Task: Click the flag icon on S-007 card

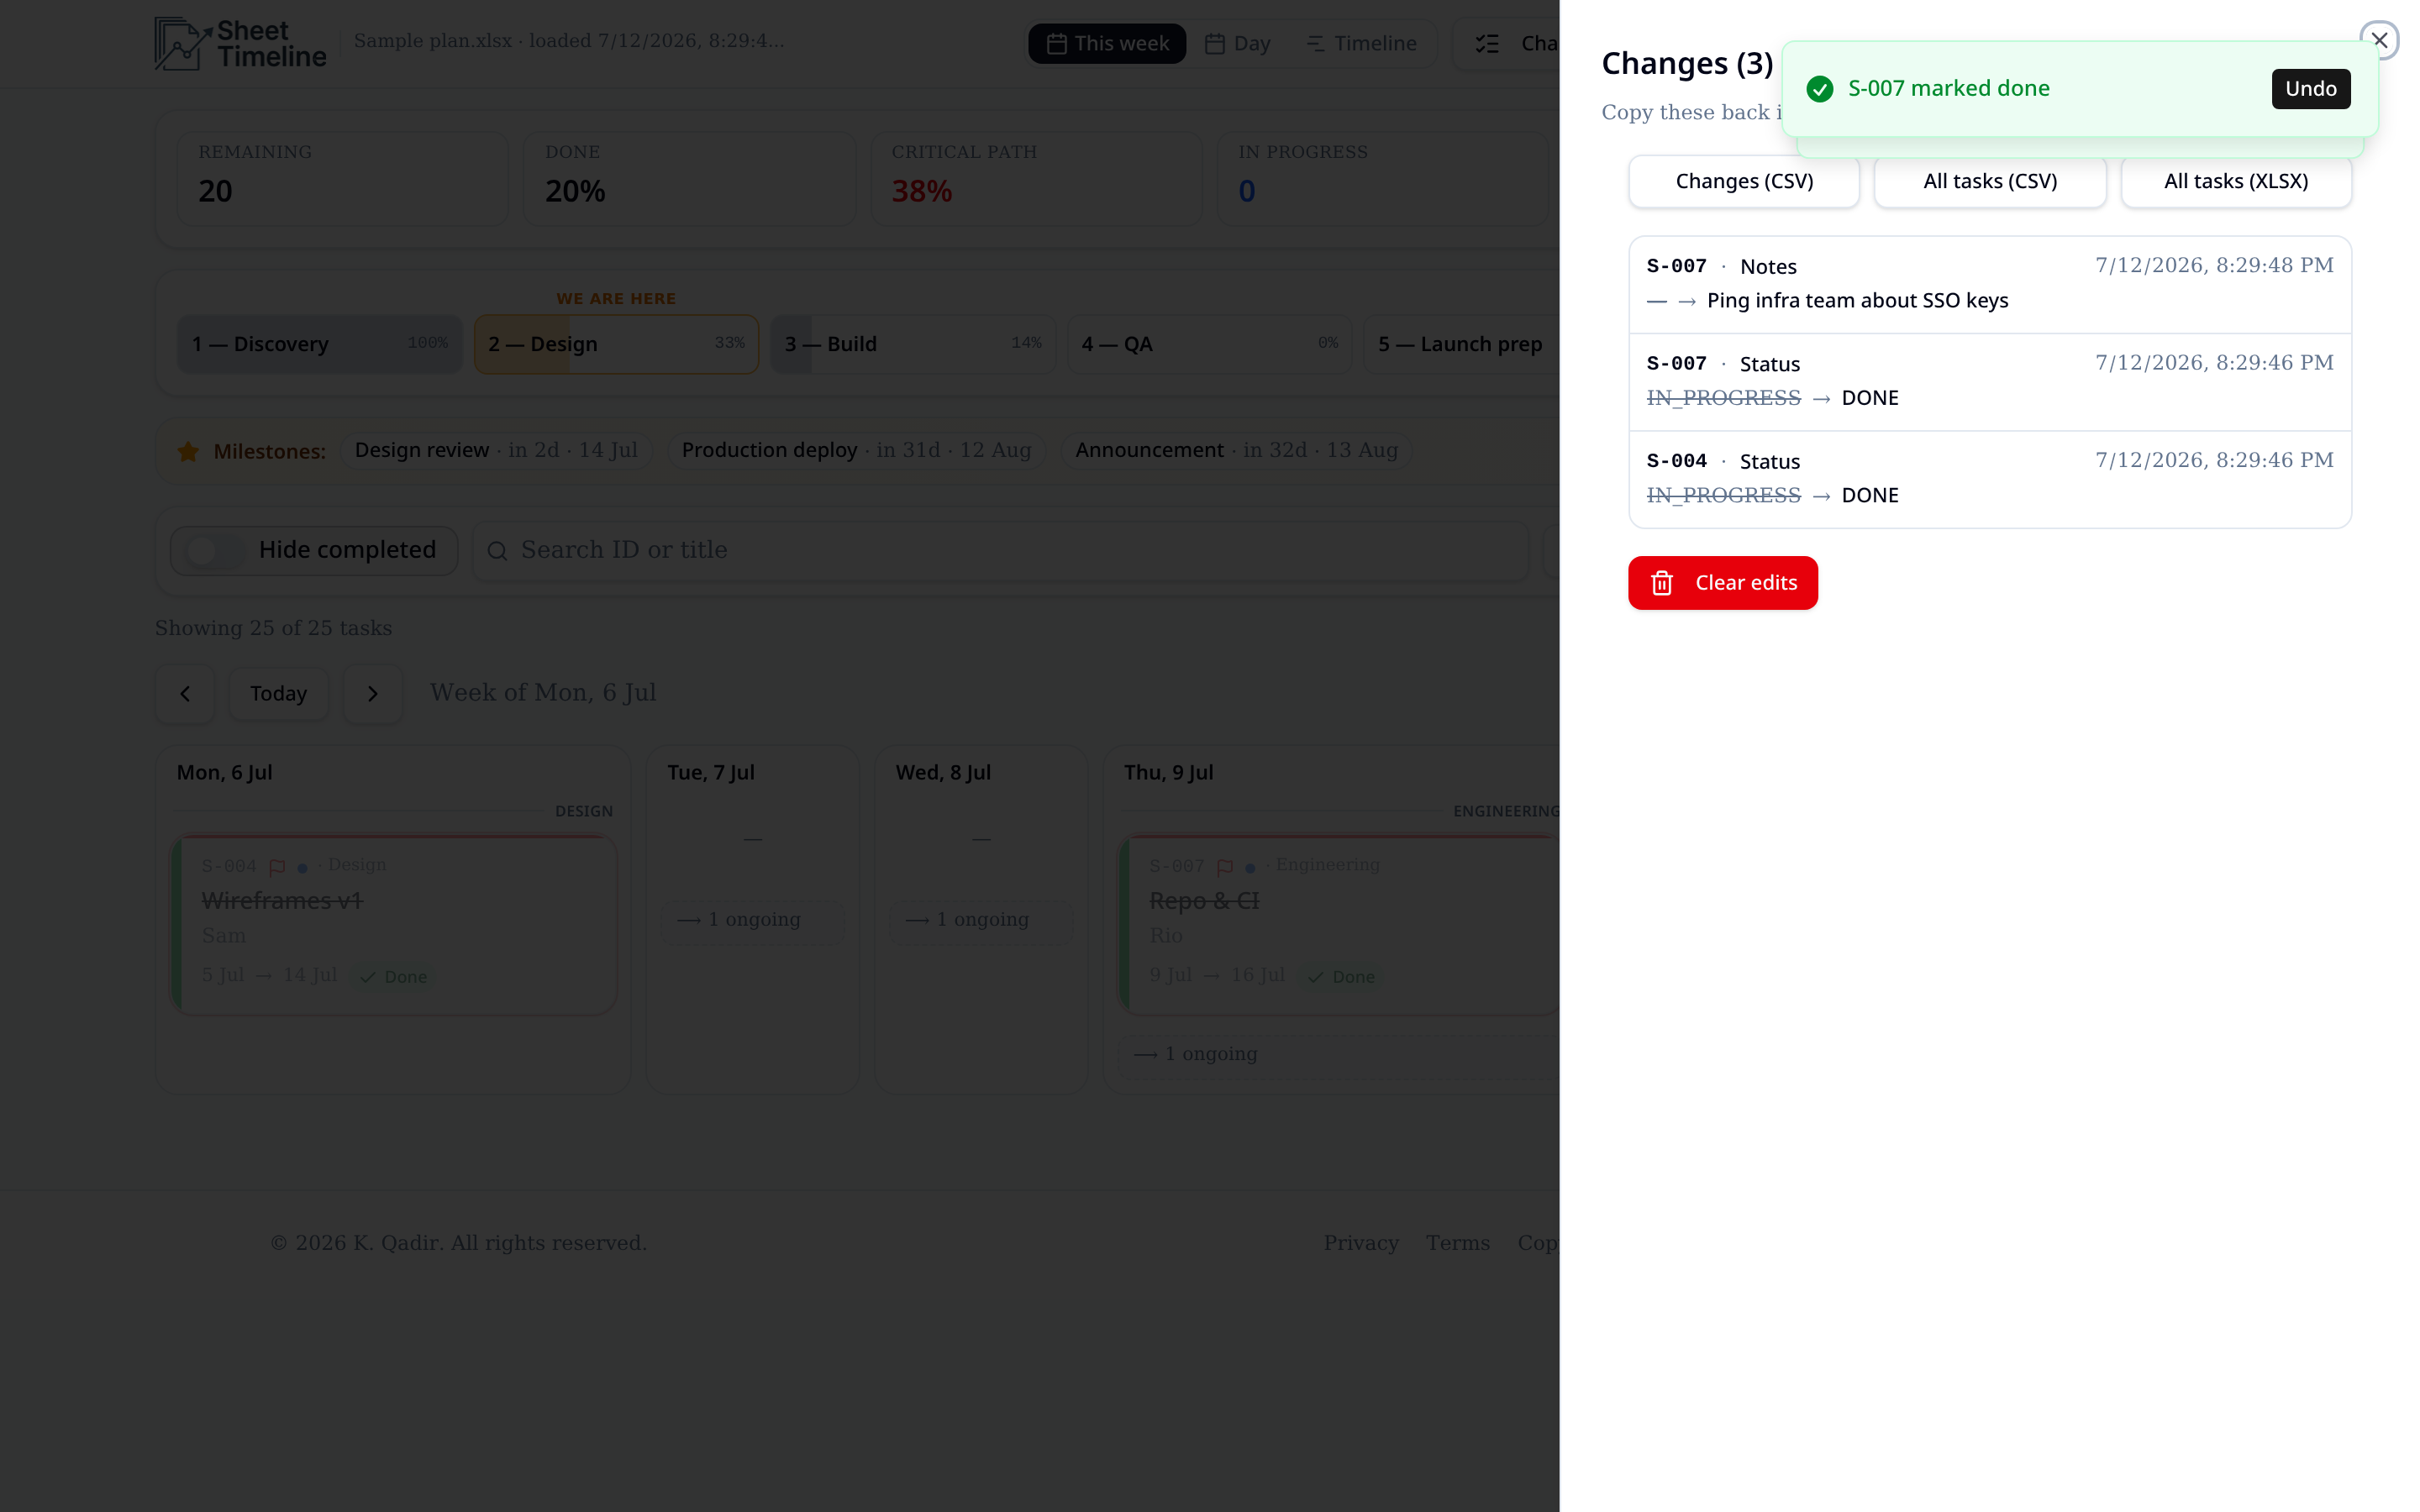Action: pos(1225,867)
